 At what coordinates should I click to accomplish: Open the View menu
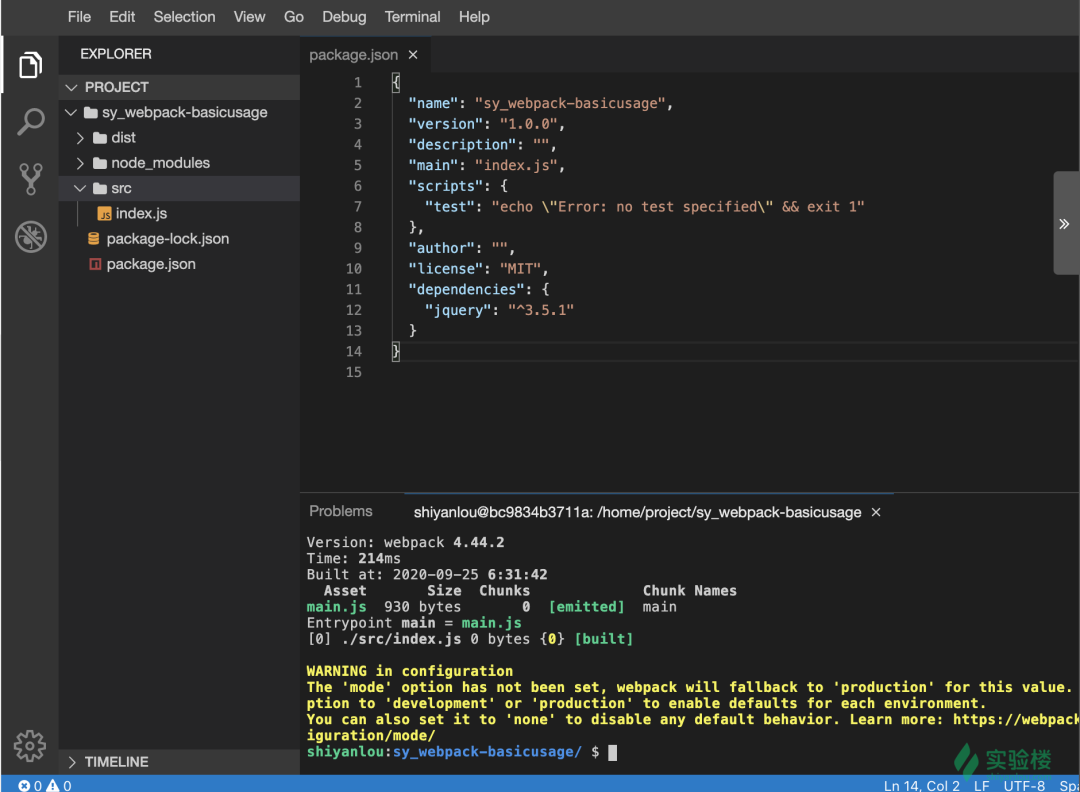[x=249, y=17]
